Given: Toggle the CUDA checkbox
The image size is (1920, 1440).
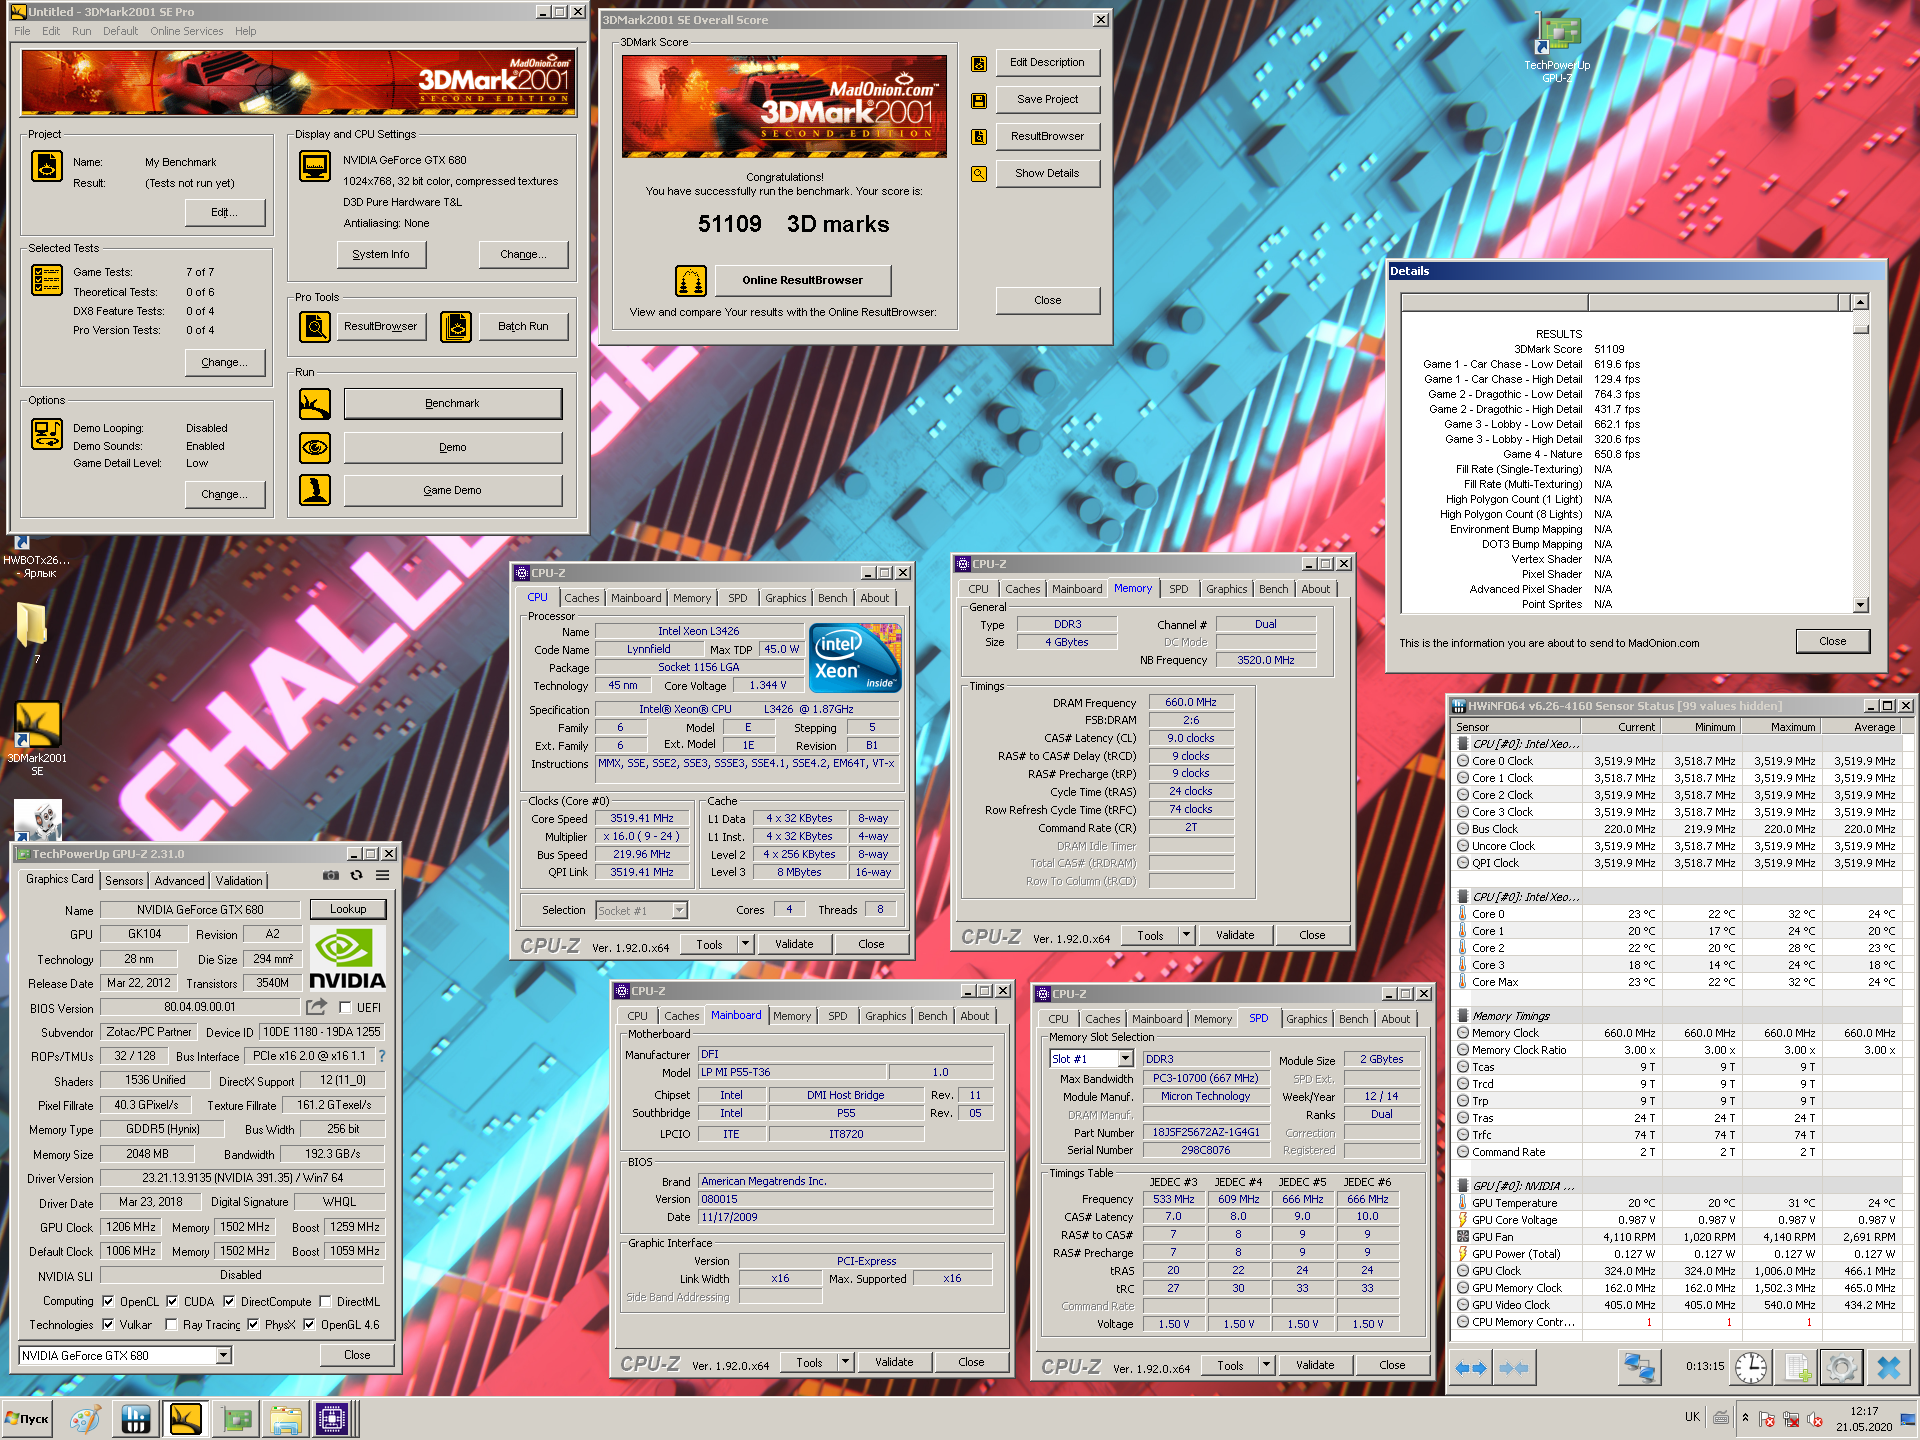Looking at the screenshot, I should tap(172, 1302).
